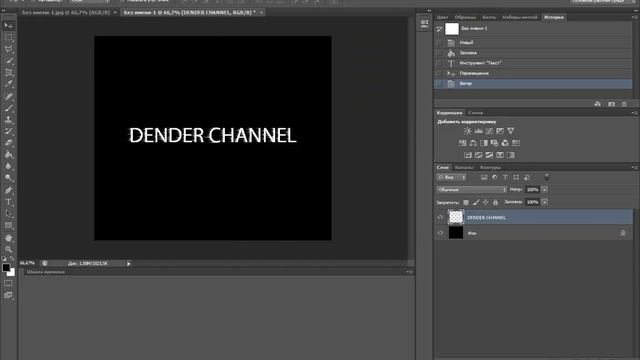Screen dimensions: 640x360
Task: Select the Rectangular Marquee tool
Action: tap(9, 38)
